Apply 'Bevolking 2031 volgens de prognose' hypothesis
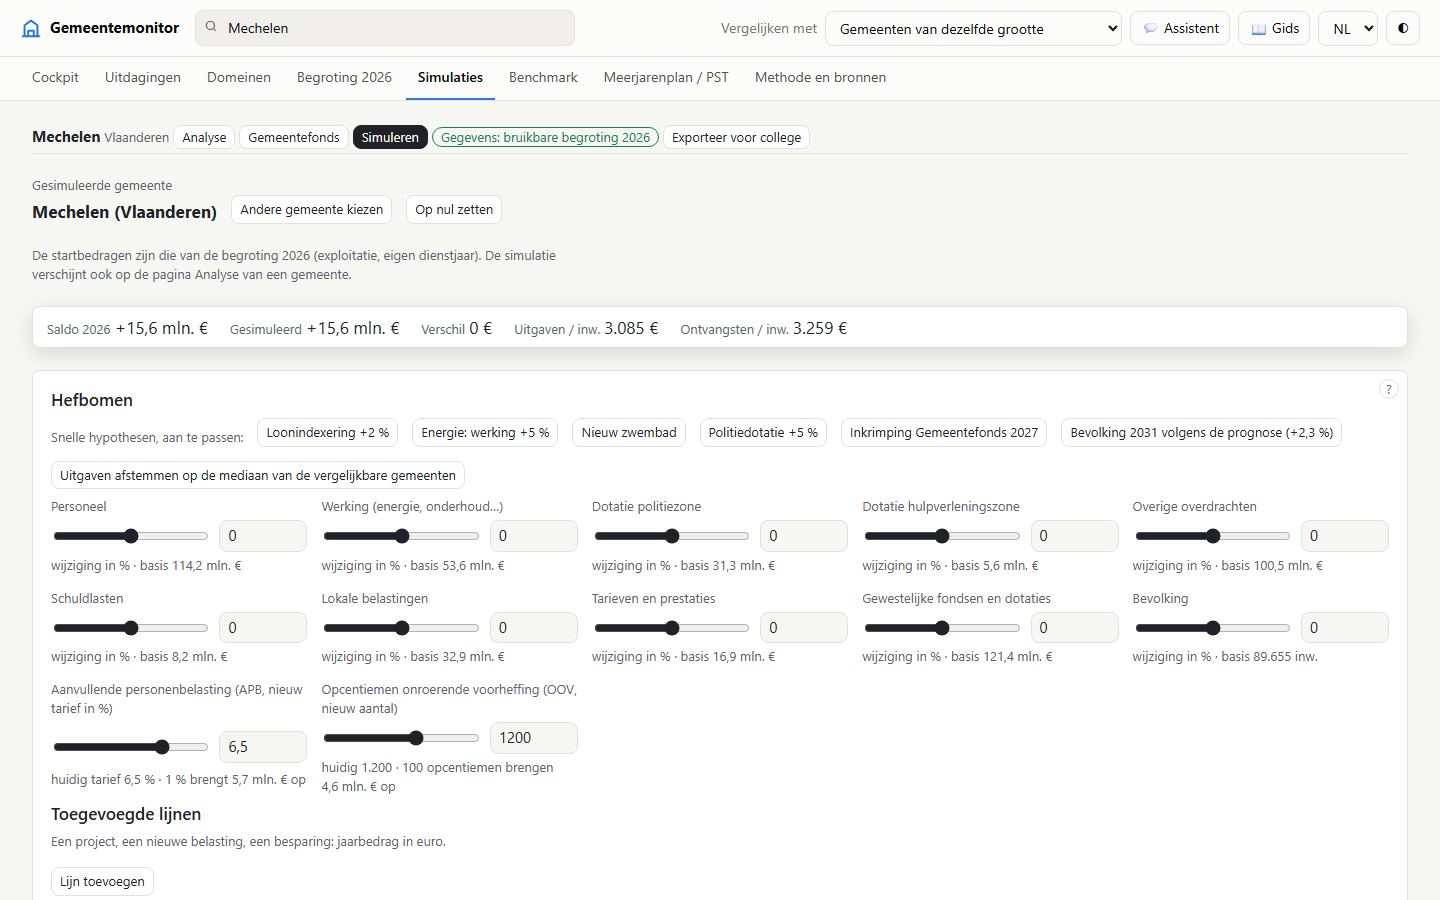Screen dimensions: 1440x900 [x=1202, y=433]
